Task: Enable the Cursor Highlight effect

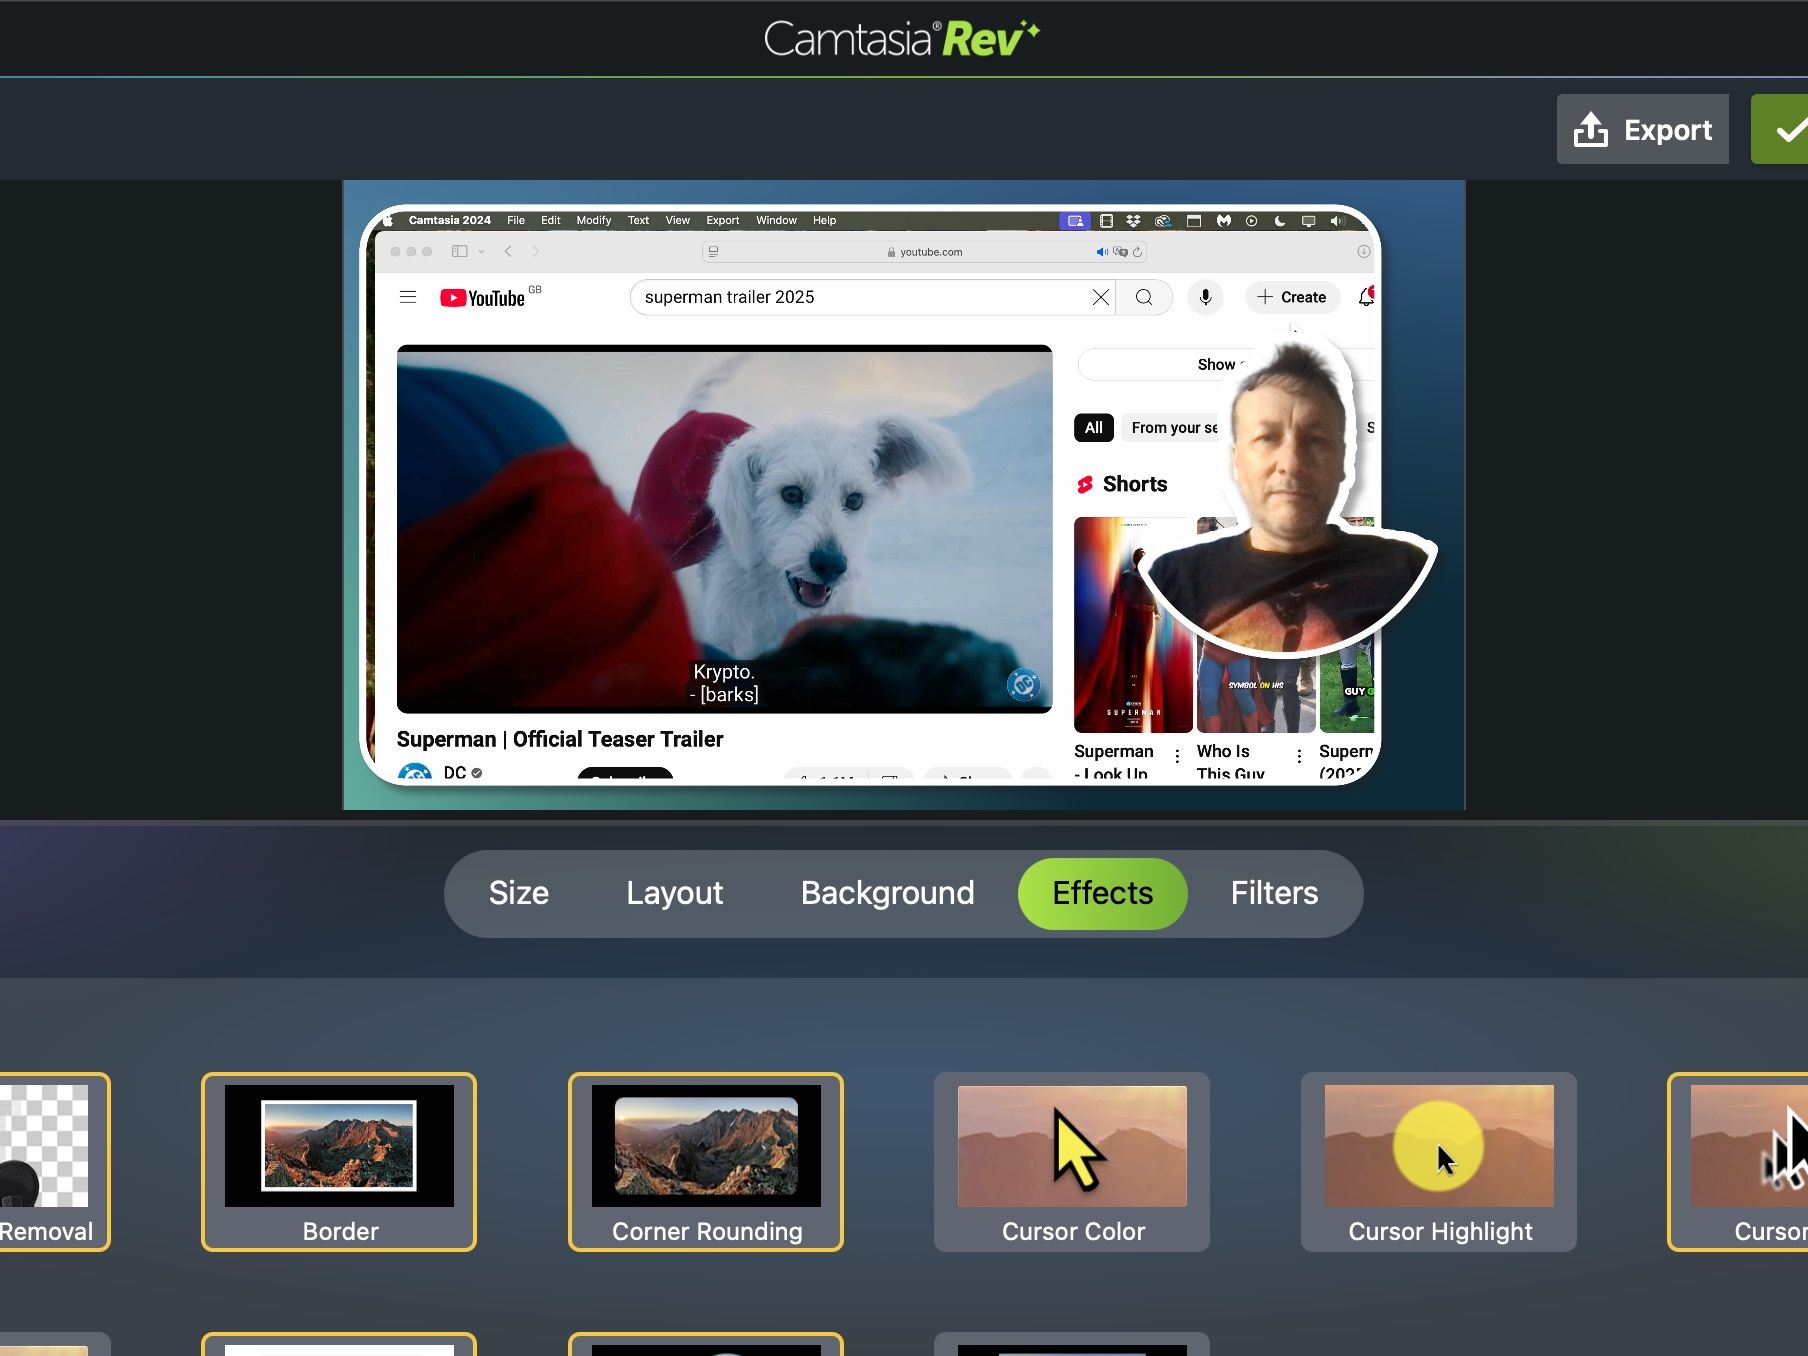Action: 1439,1162
